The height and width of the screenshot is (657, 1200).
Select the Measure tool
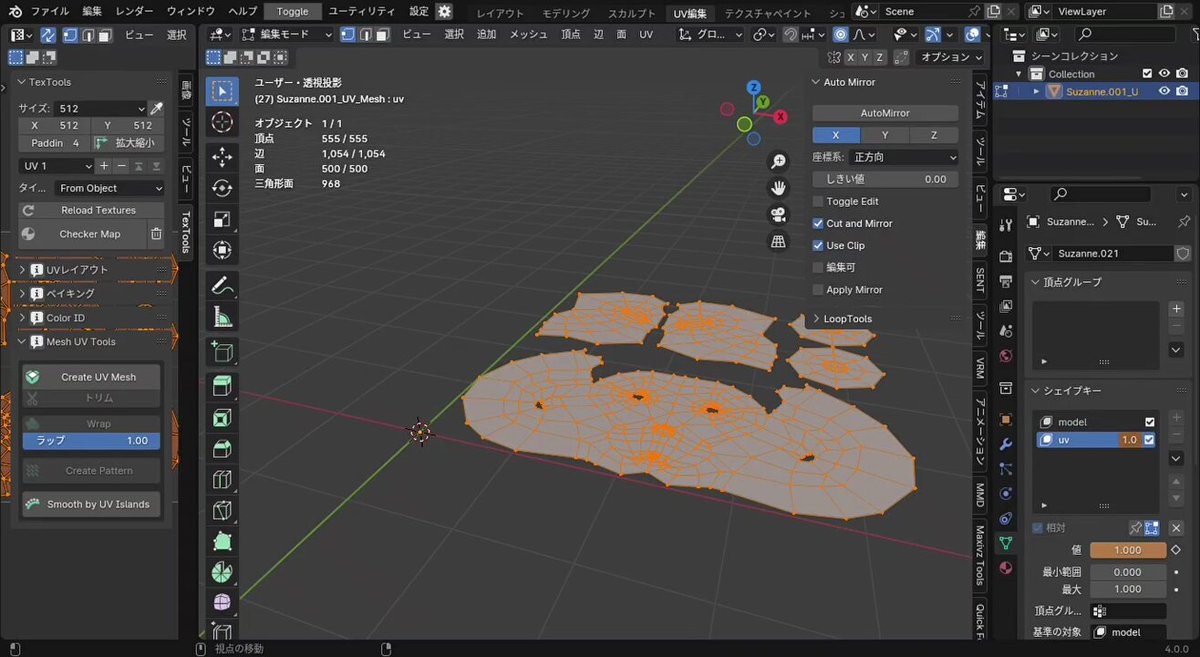(222, 318)
